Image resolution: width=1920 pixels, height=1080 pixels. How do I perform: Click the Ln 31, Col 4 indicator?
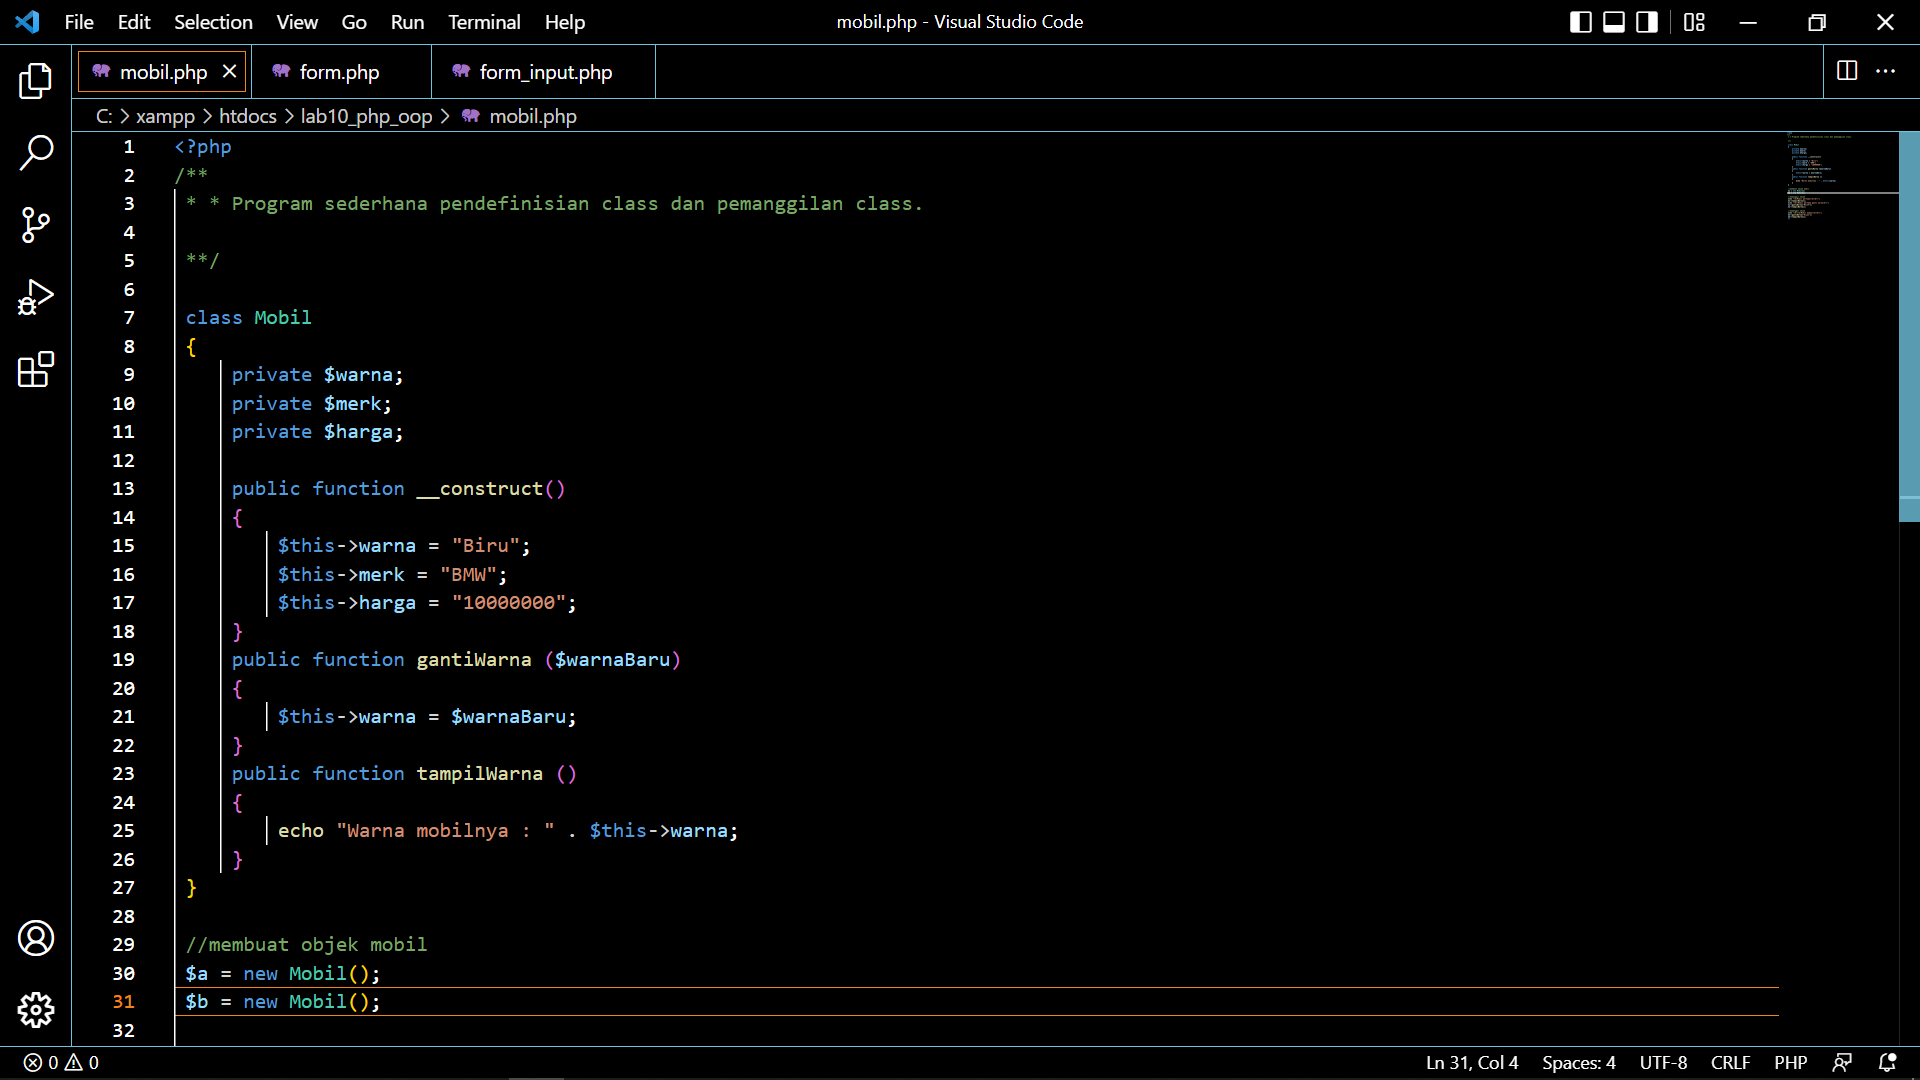pyautogui.click(x=1471, y=1063)
